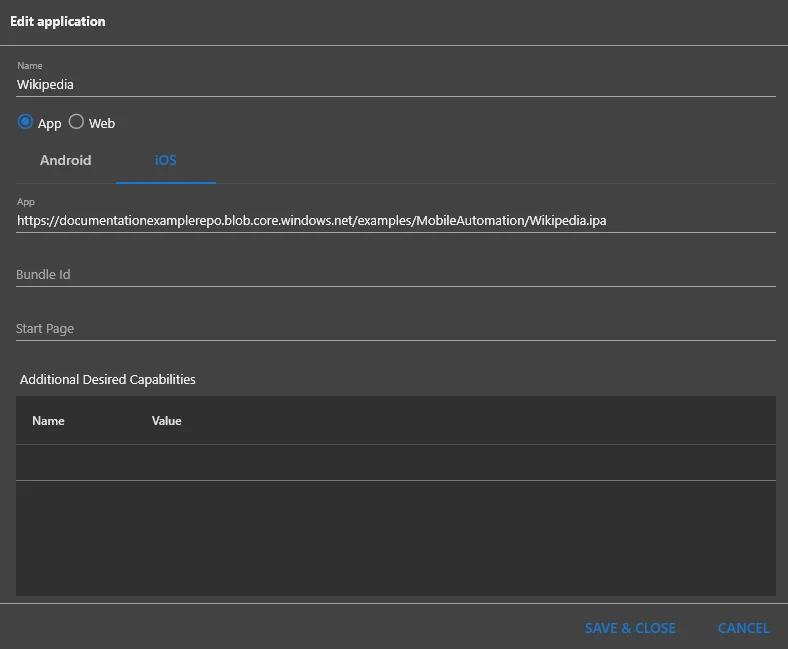Focus the Start Page input field
Viewport: 788px width, 649px height.
click(395, 328)
